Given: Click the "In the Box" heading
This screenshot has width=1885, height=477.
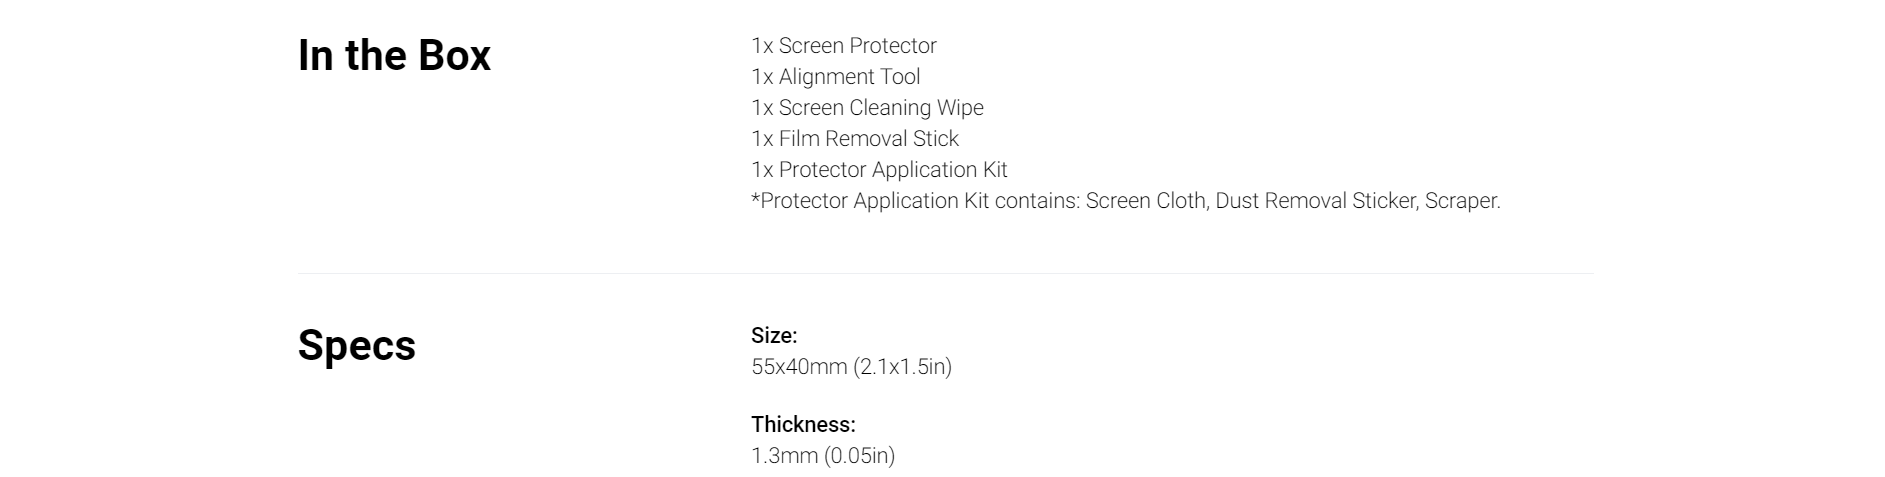Looking at the screenshot, I should point(394,56).
